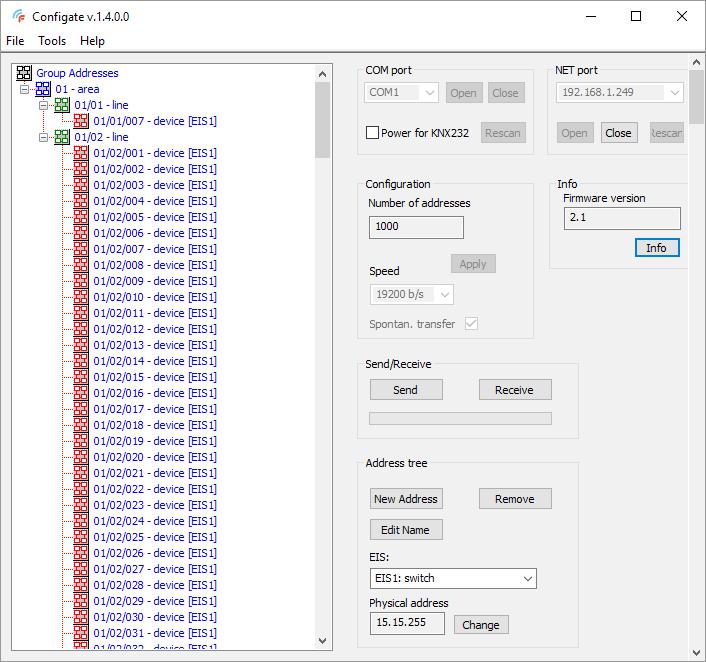Click the tree scrollbar up arrow
706x662 pixels.
pos(322,74)
